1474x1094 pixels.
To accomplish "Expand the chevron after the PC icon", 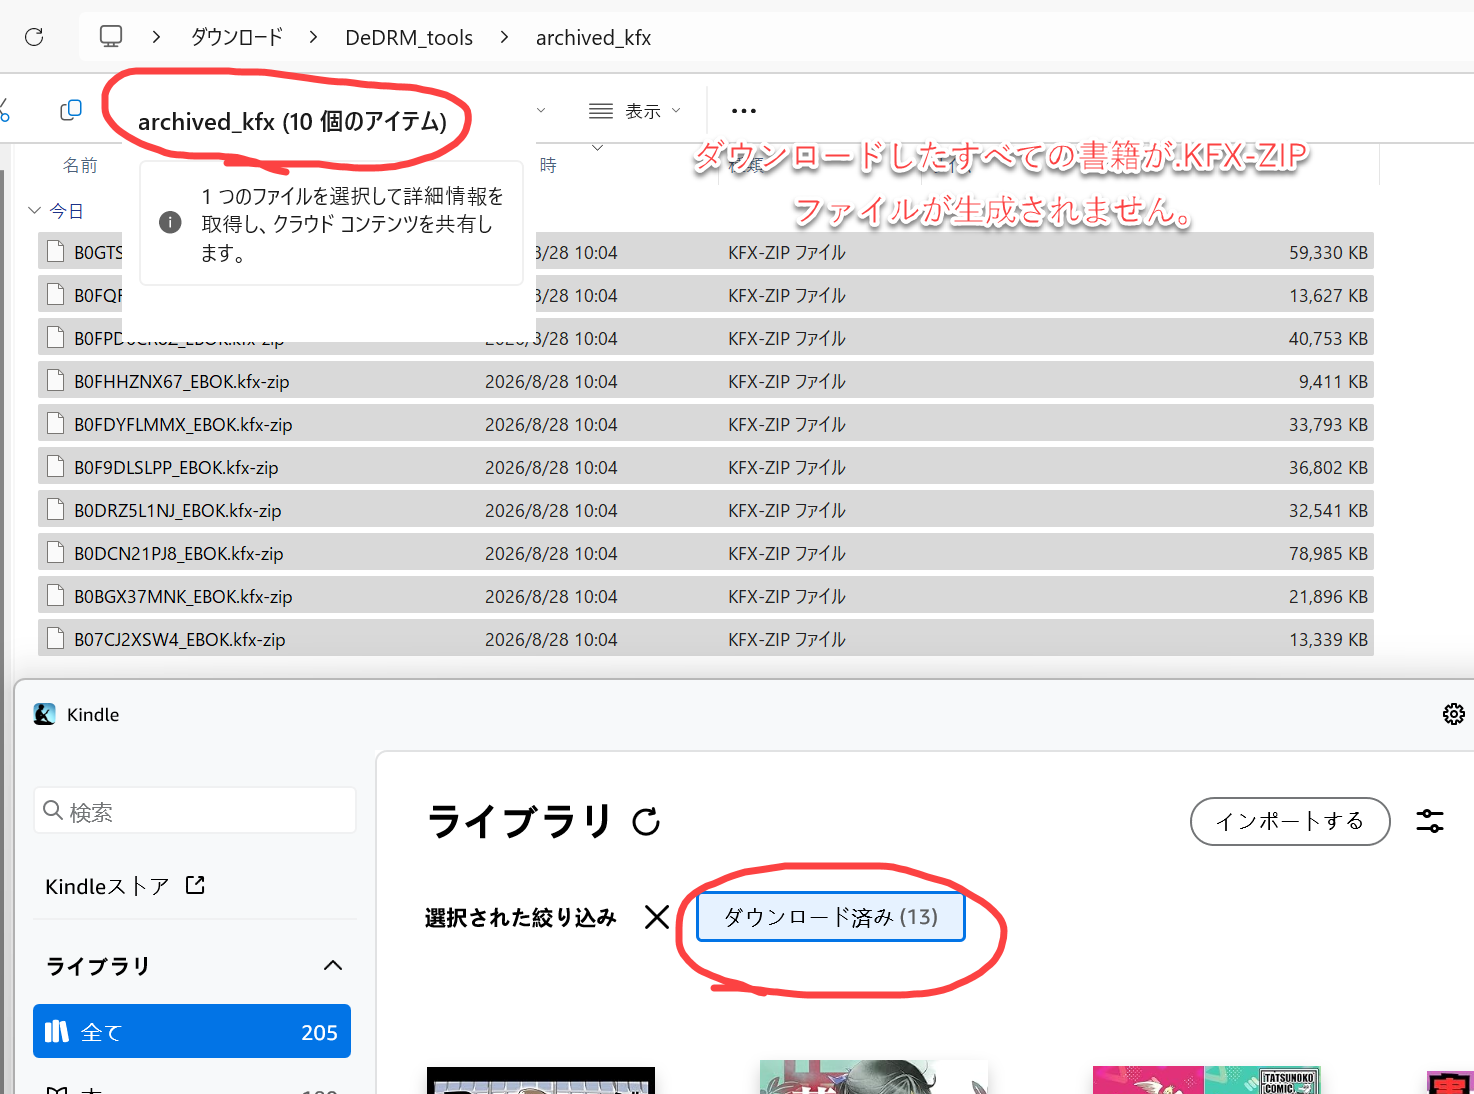I will [x=156, y=37].
